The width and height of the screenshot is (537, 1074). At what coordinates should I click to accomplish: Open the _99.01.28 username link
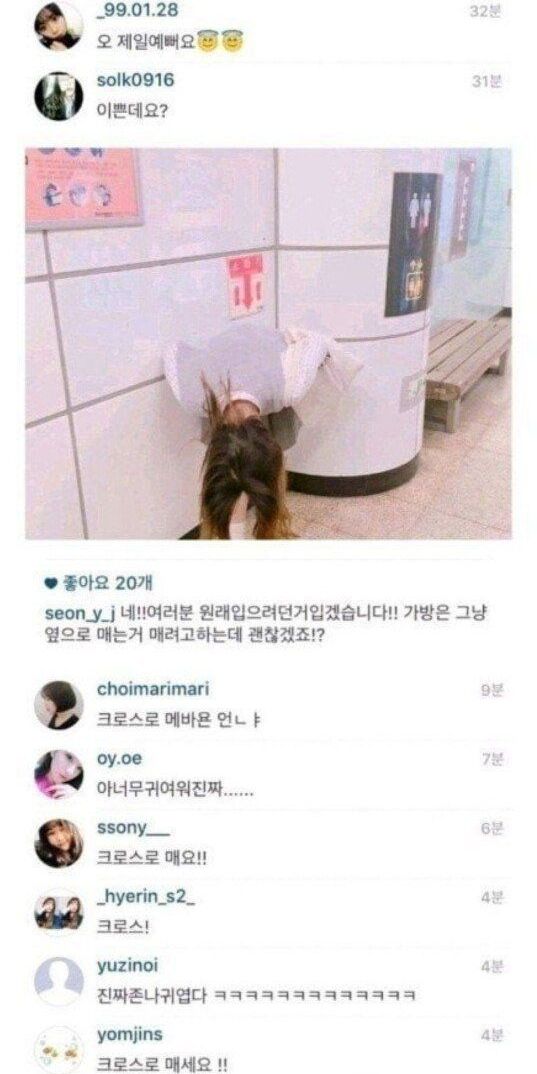(x=138, y=10)
